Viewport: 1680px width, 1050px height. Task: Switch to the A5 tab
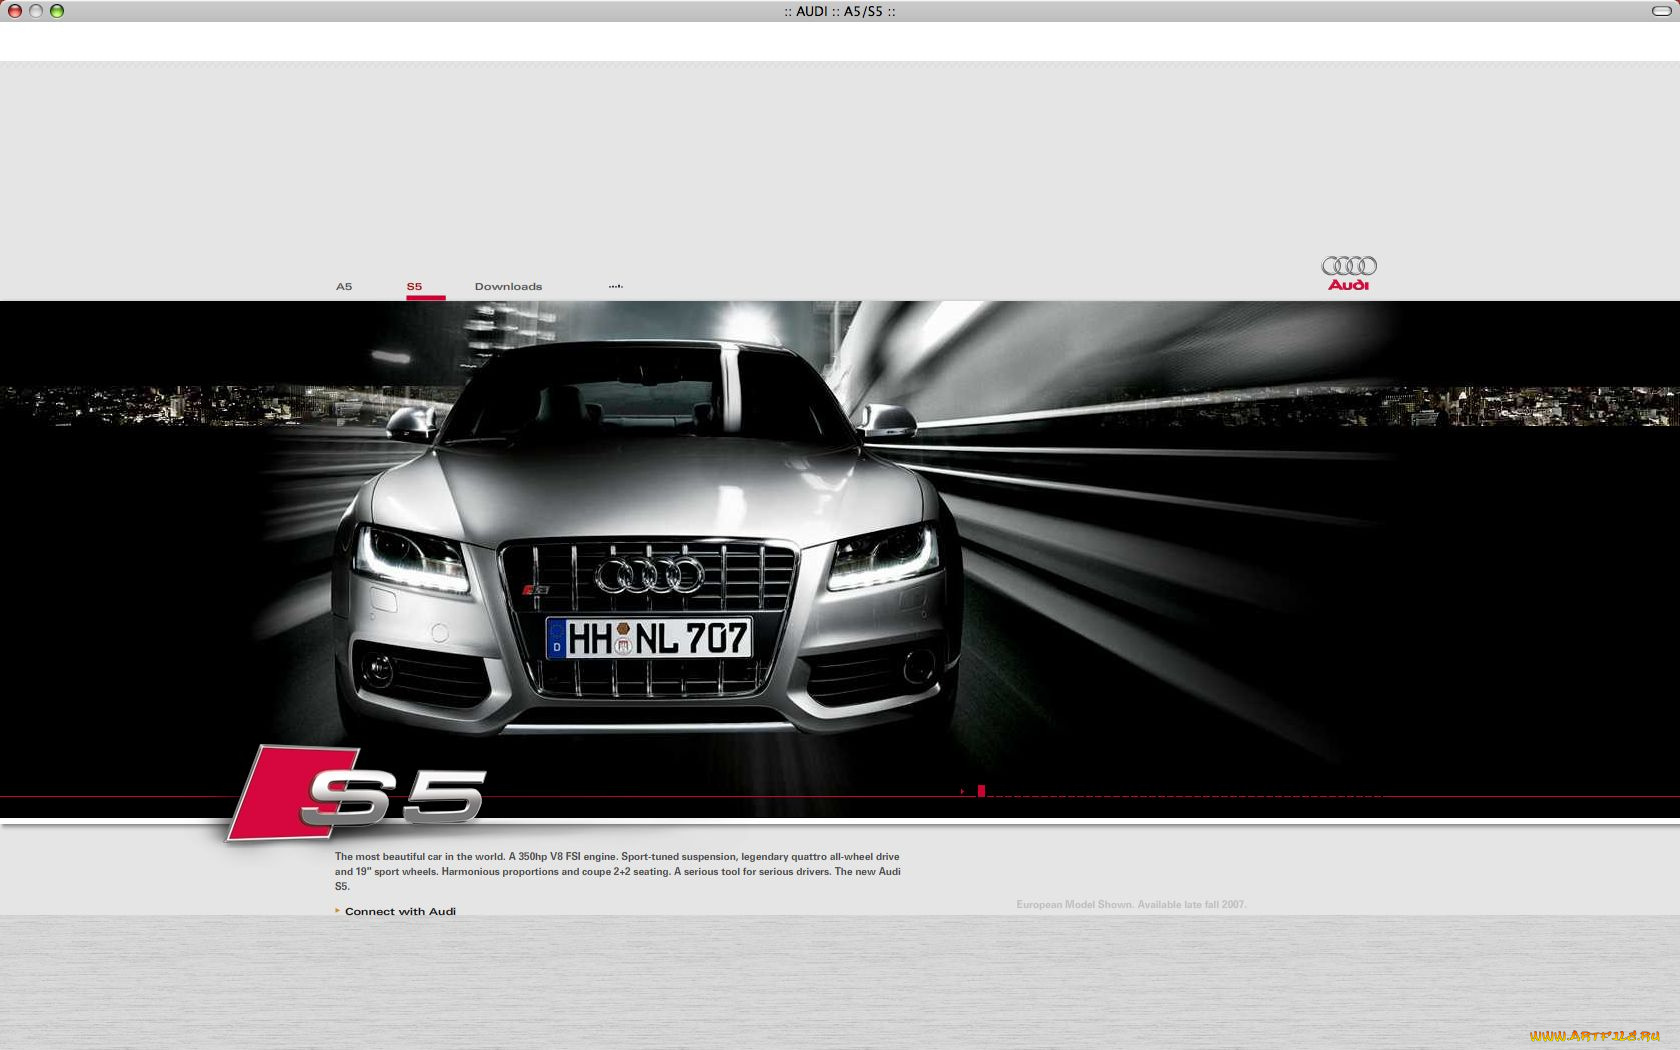tap(344, 286)
